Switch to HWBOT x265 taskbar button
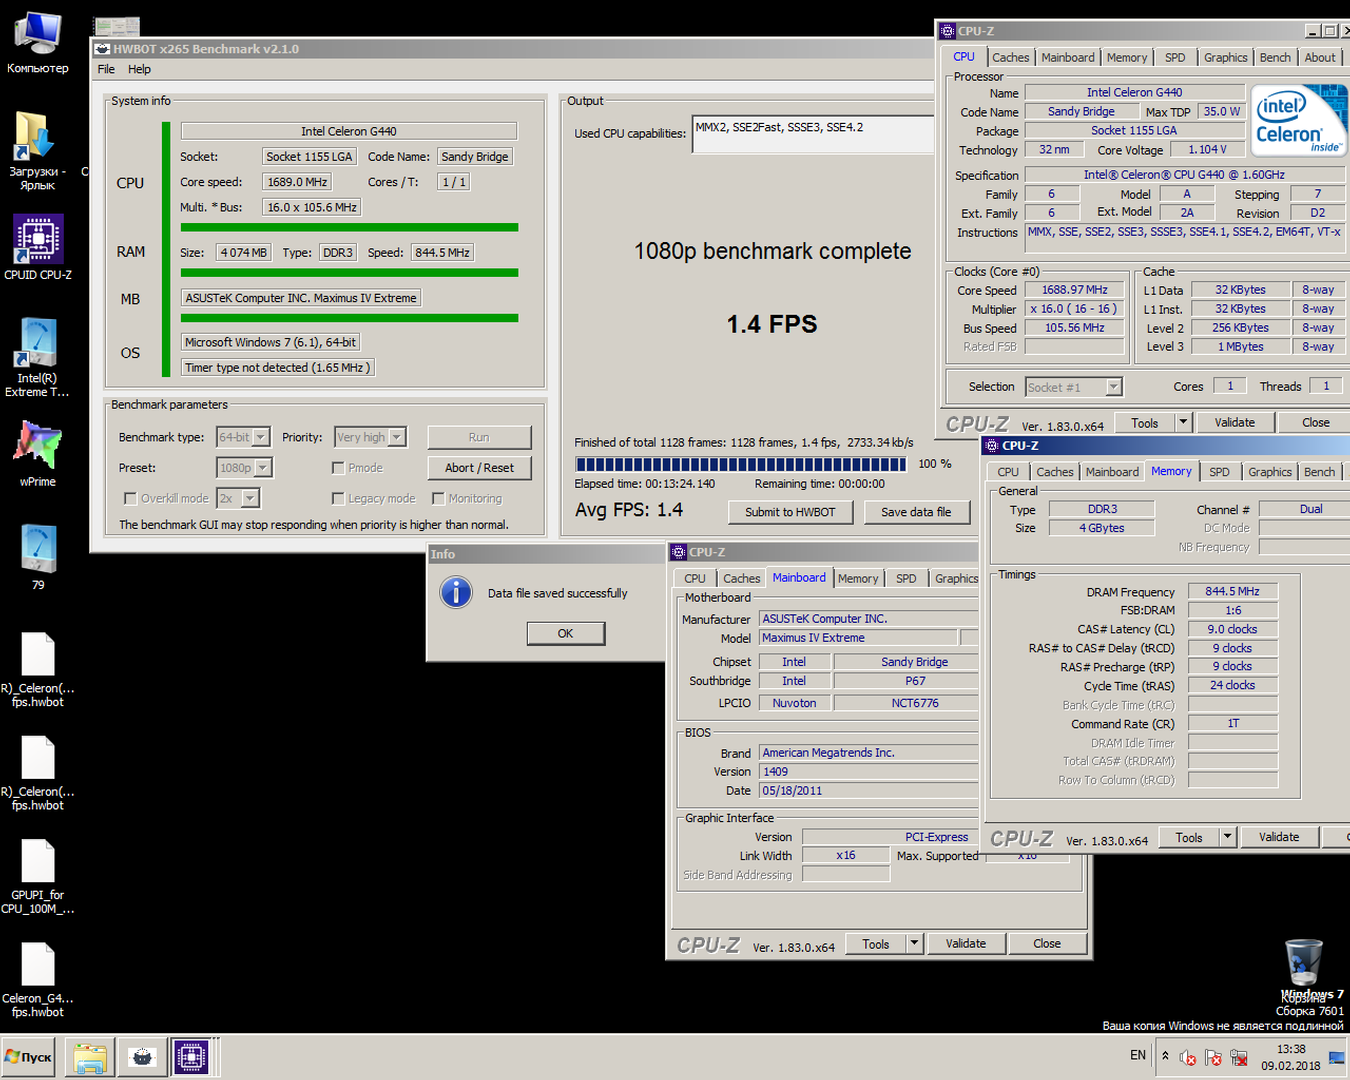1350x1080 pixels. click(142, 1057)
